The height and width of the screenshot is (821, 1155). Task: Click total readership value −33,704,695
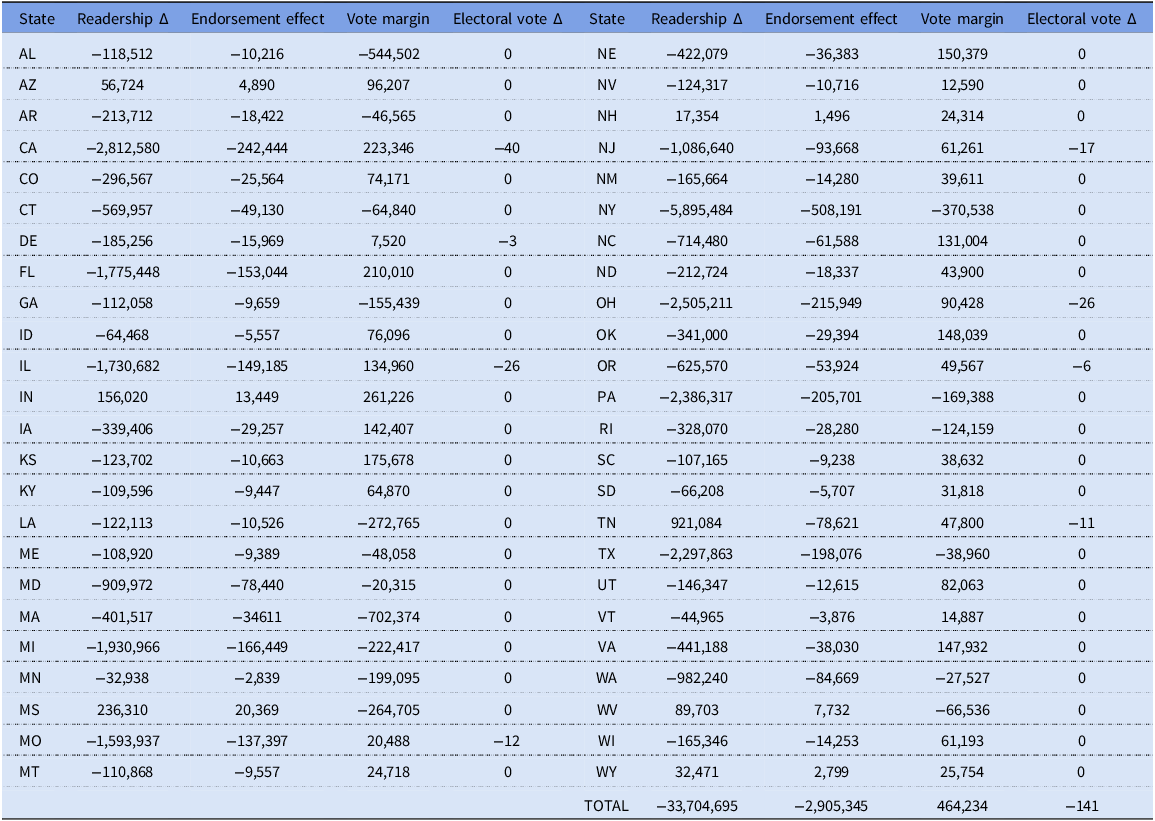[696, 806]
